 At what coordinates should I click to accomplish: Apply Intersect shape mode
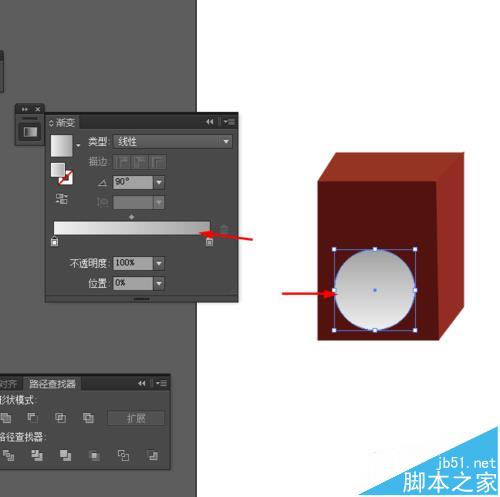coord(60,418)
